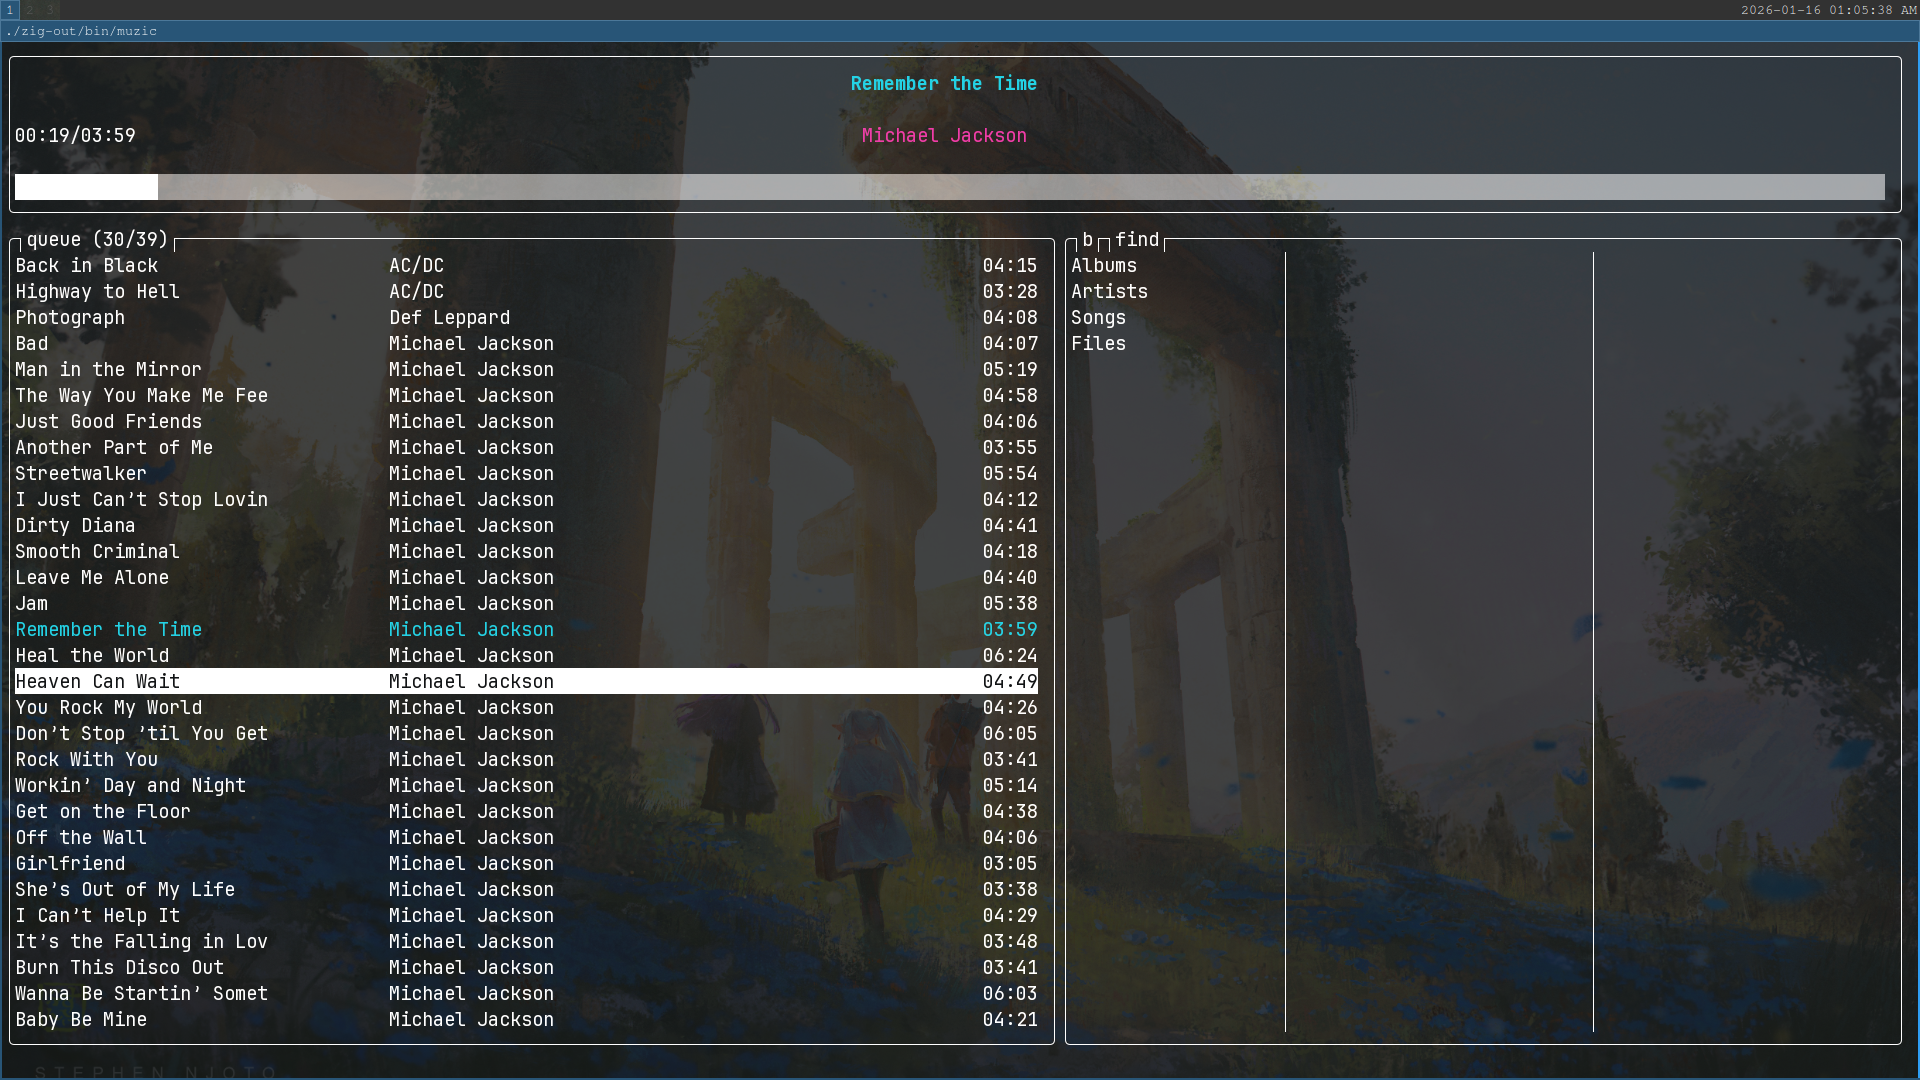
Task: Open the Files browser entry
Action: (x=1098, y=344)
